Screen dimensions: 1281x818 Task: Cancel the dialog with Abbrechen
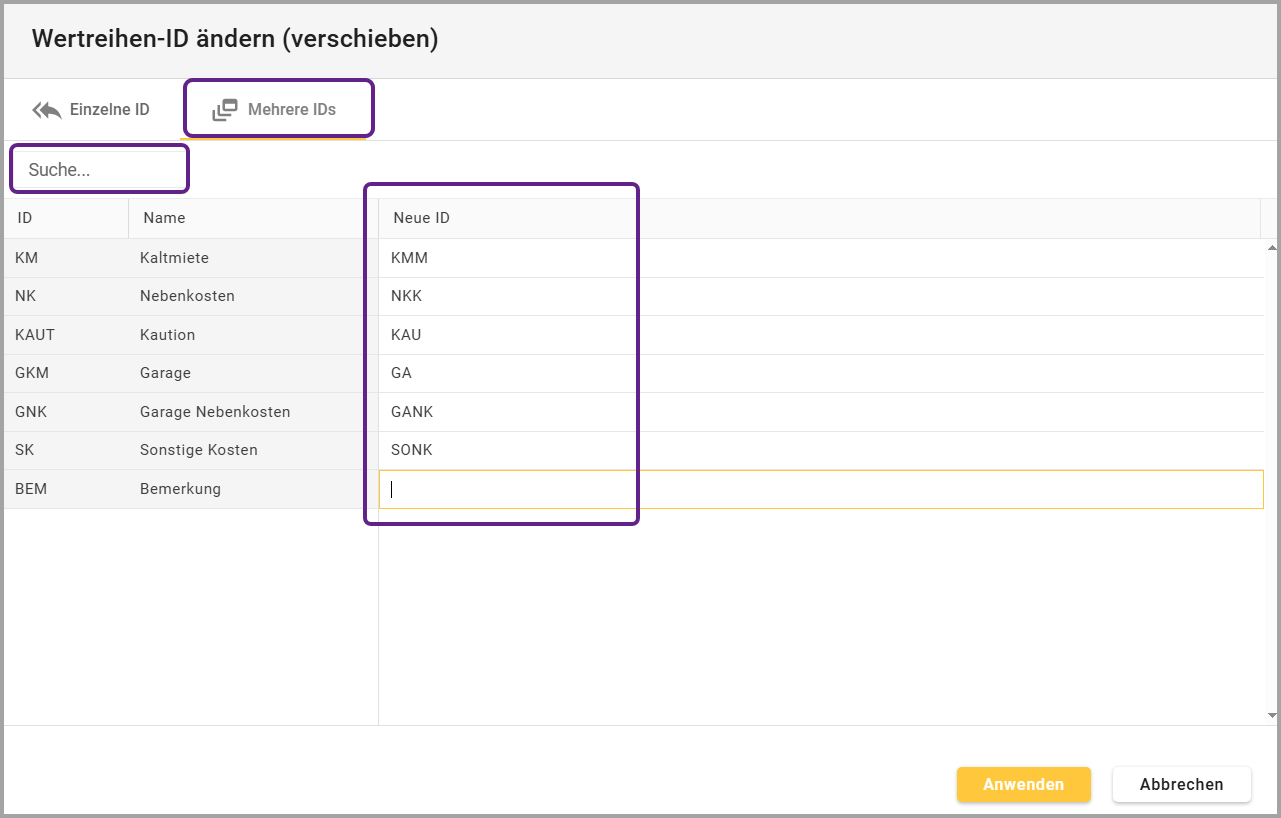tap(1181, 785)
